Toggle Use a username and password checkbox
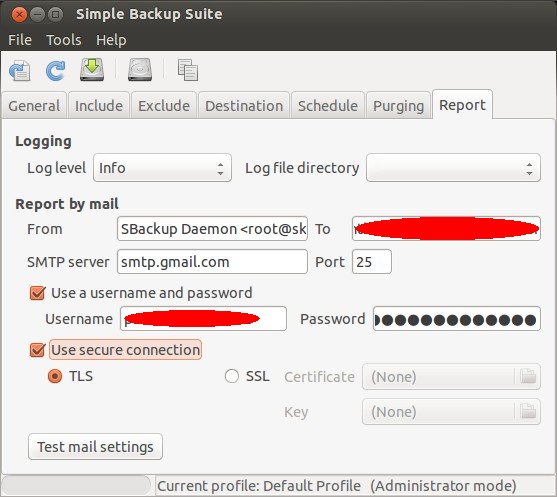Screen dimensions: 557x497 pos(37,293)
